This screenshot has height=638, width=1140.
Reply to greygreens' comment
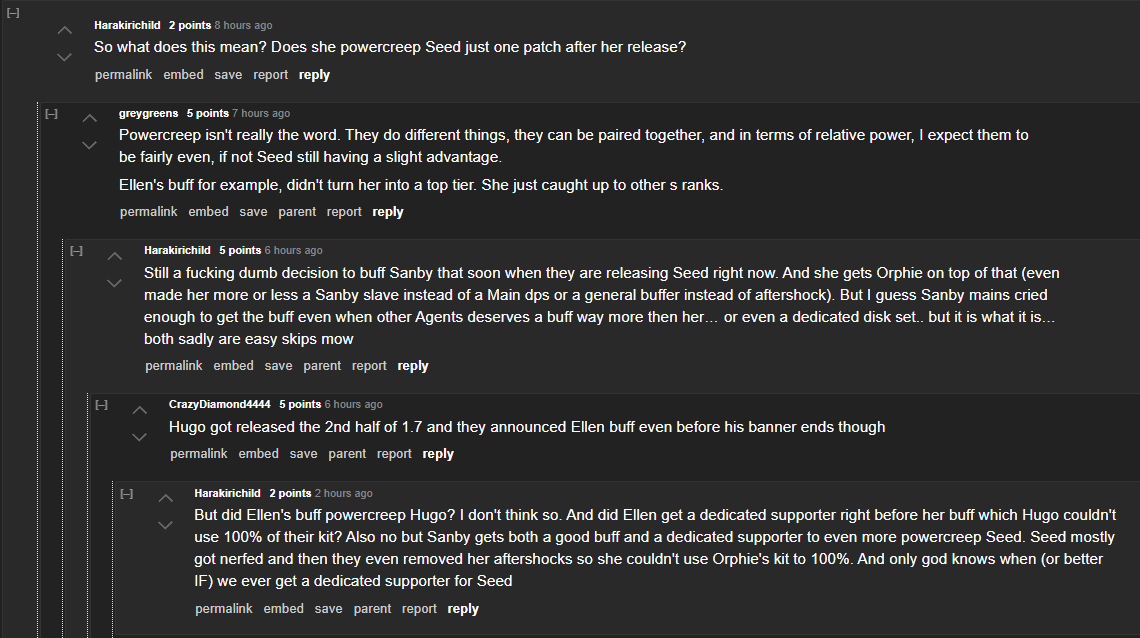click(388, 212)
